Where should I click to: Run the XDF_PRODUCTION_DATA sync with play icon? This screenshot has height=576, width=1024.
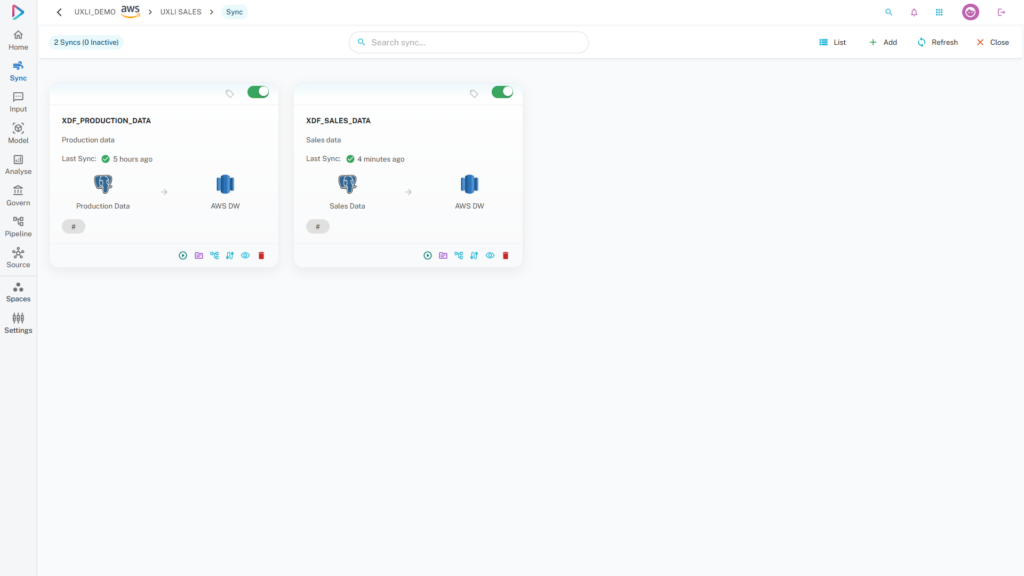click(183, 255)
